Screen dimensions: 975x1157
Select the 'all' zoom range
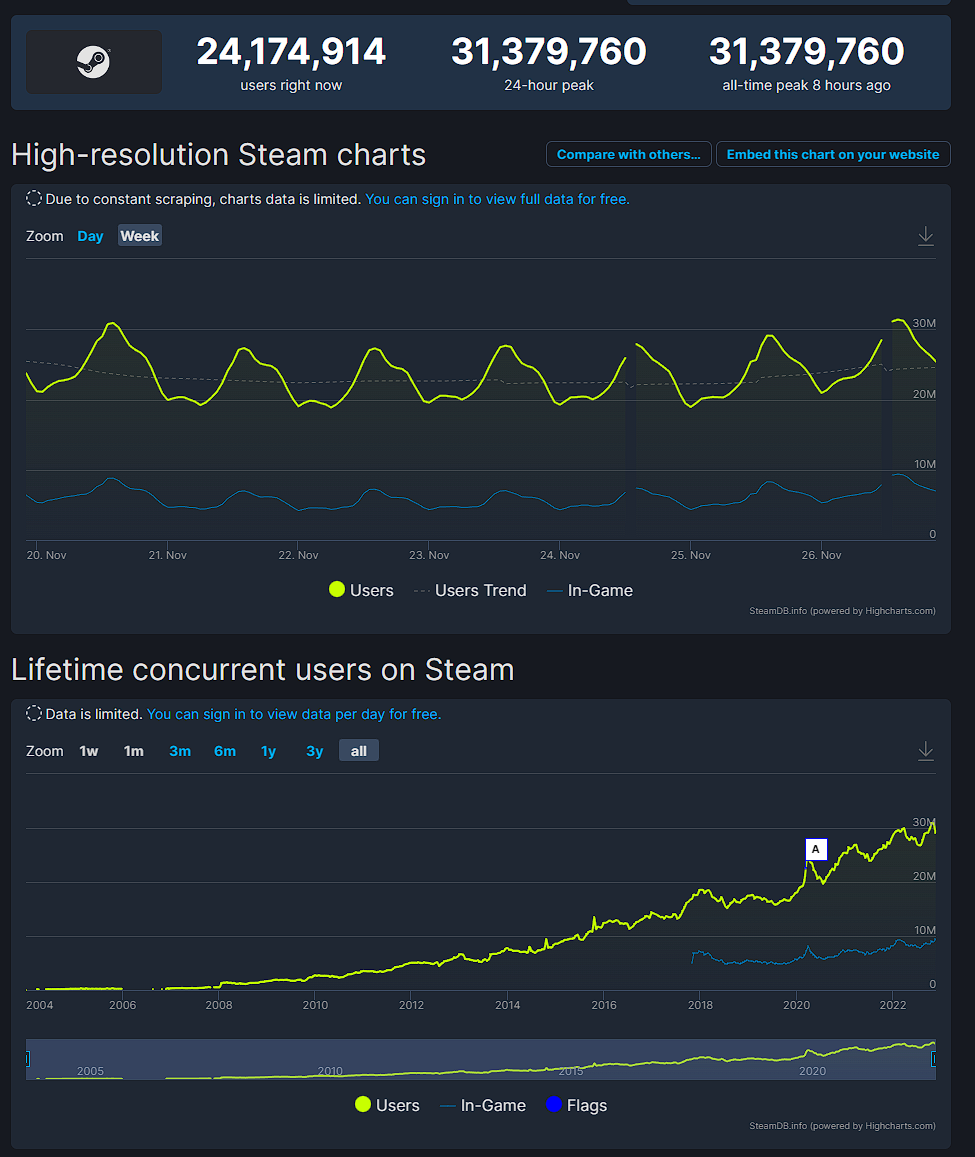[x=359, y=751]
